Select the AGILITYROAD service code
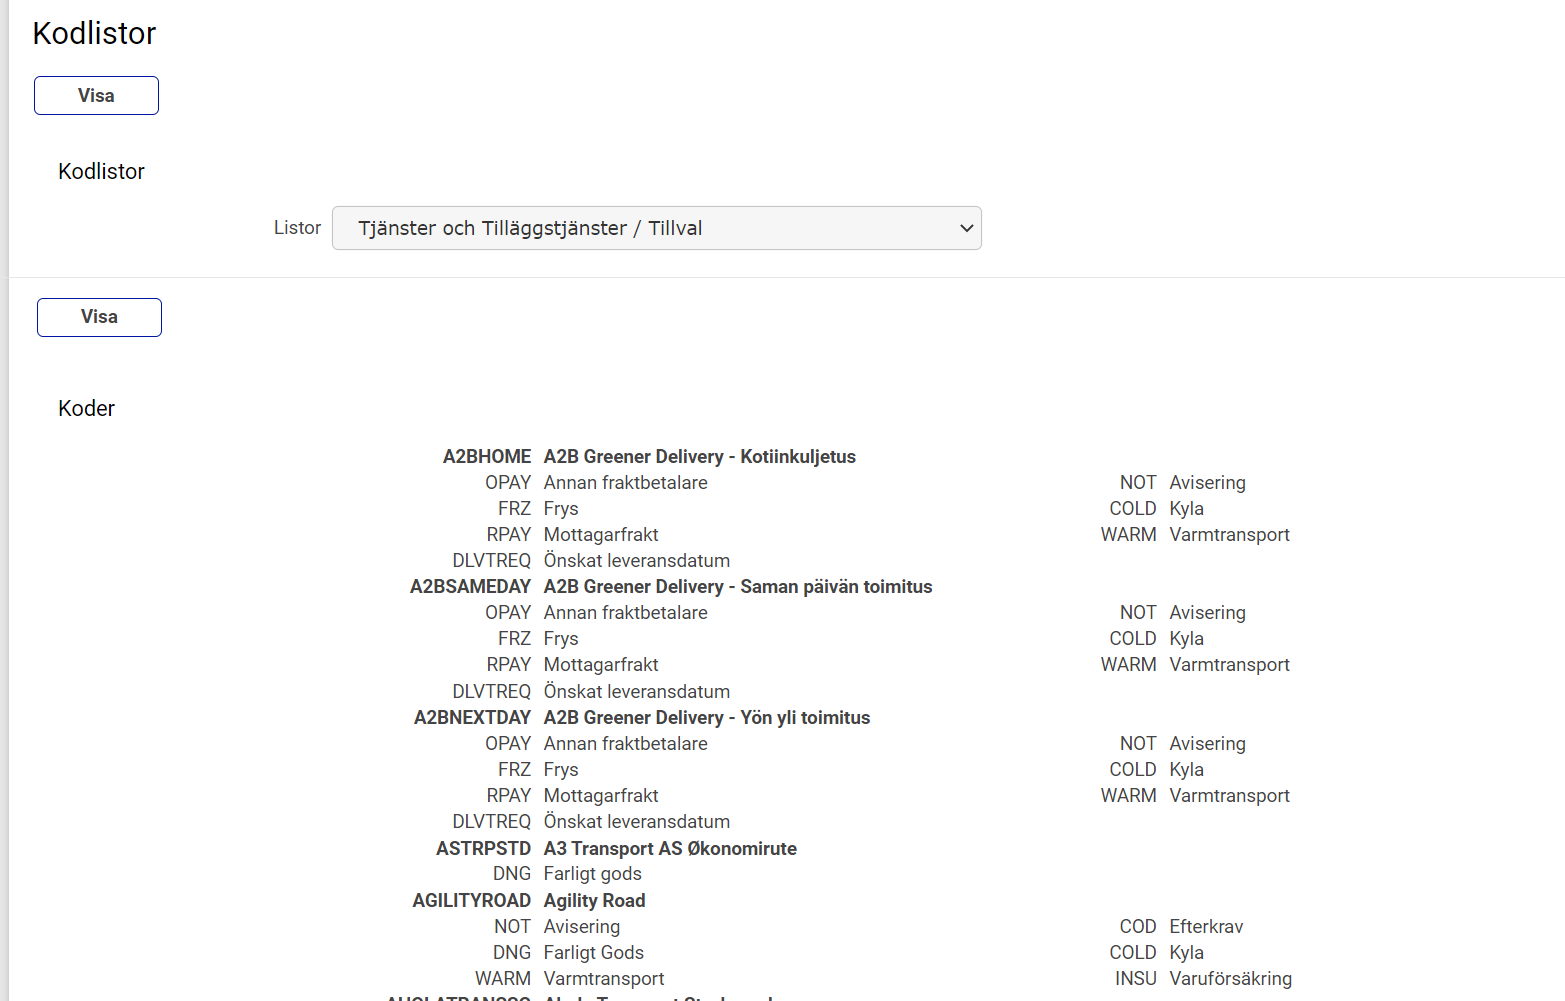The width and height of the screenshot is (1565, 1001). [472, 900]
